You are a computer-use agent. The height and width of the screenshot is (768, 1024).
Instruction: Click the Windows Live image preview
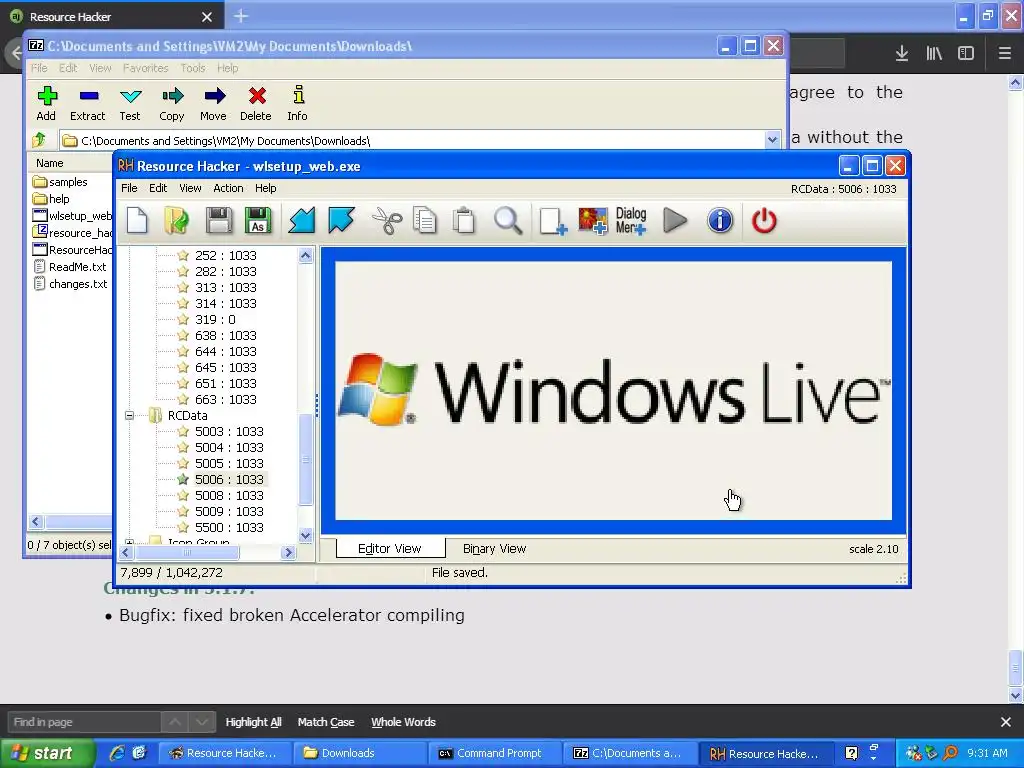click(613, 391)
